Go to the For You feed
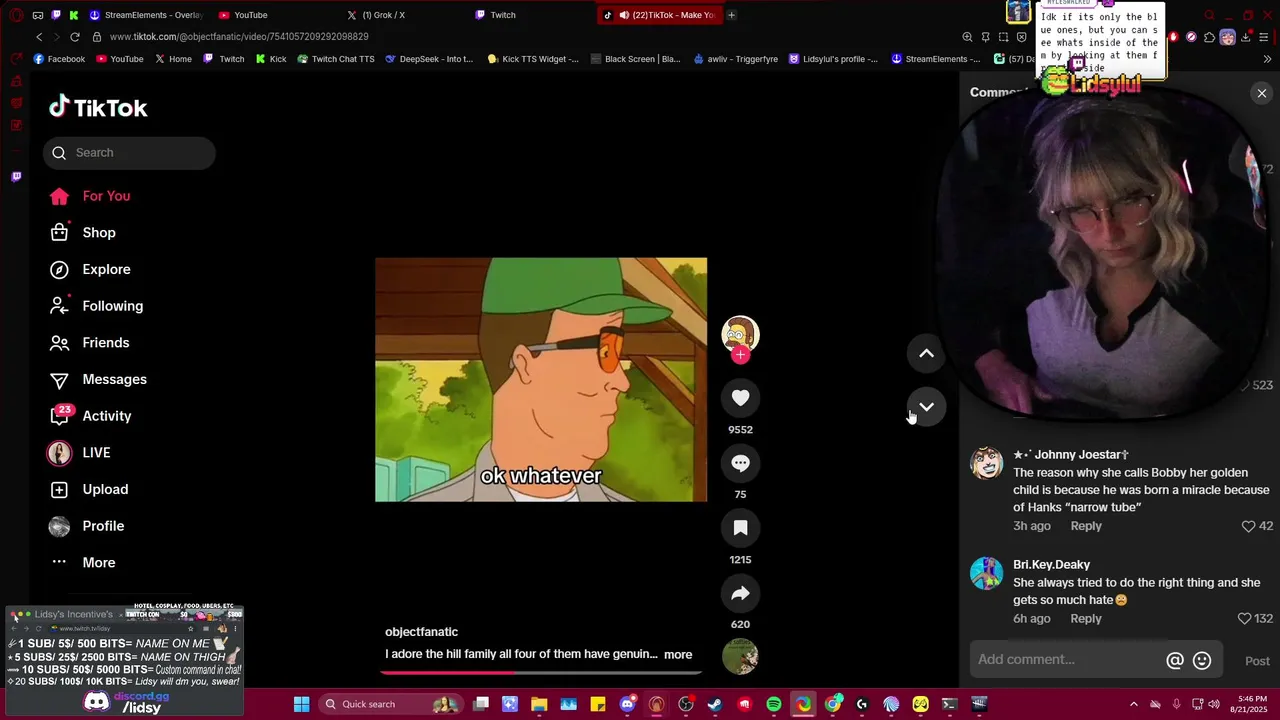The image size is (1280, 720). [90, 196]
